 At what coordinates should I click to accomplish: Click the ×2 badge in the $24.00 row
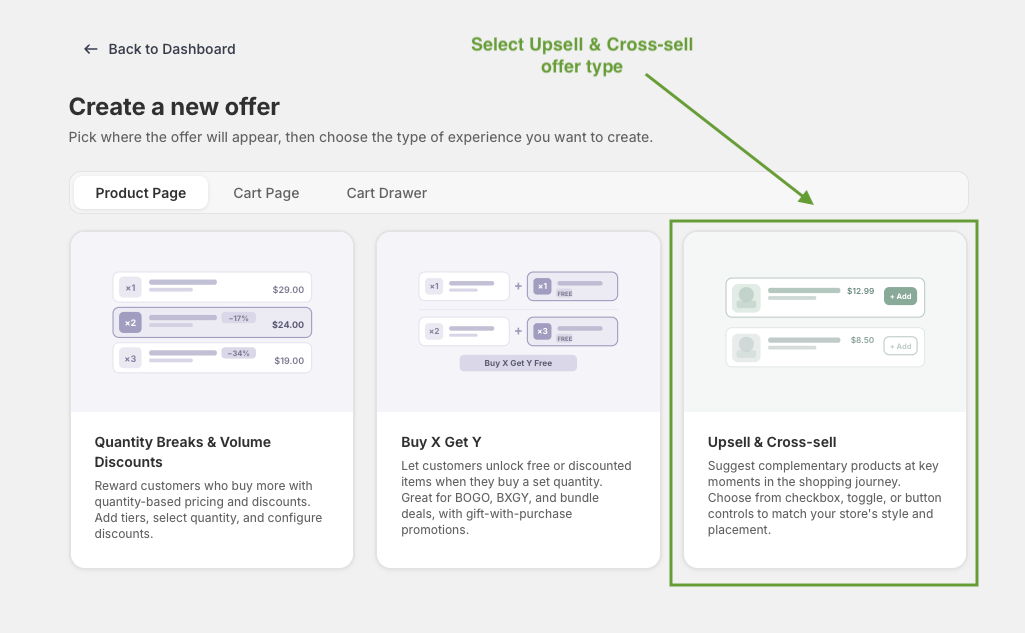[x=130, y=322]
